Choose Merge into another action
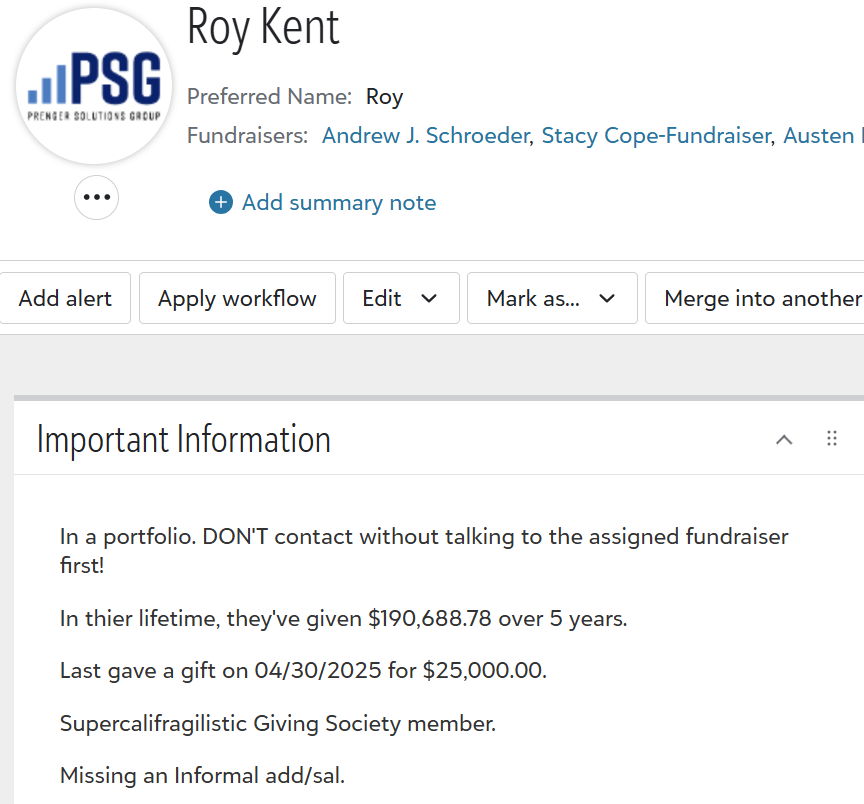The height and width of the screenshot is (804, 864). point(762,298)
